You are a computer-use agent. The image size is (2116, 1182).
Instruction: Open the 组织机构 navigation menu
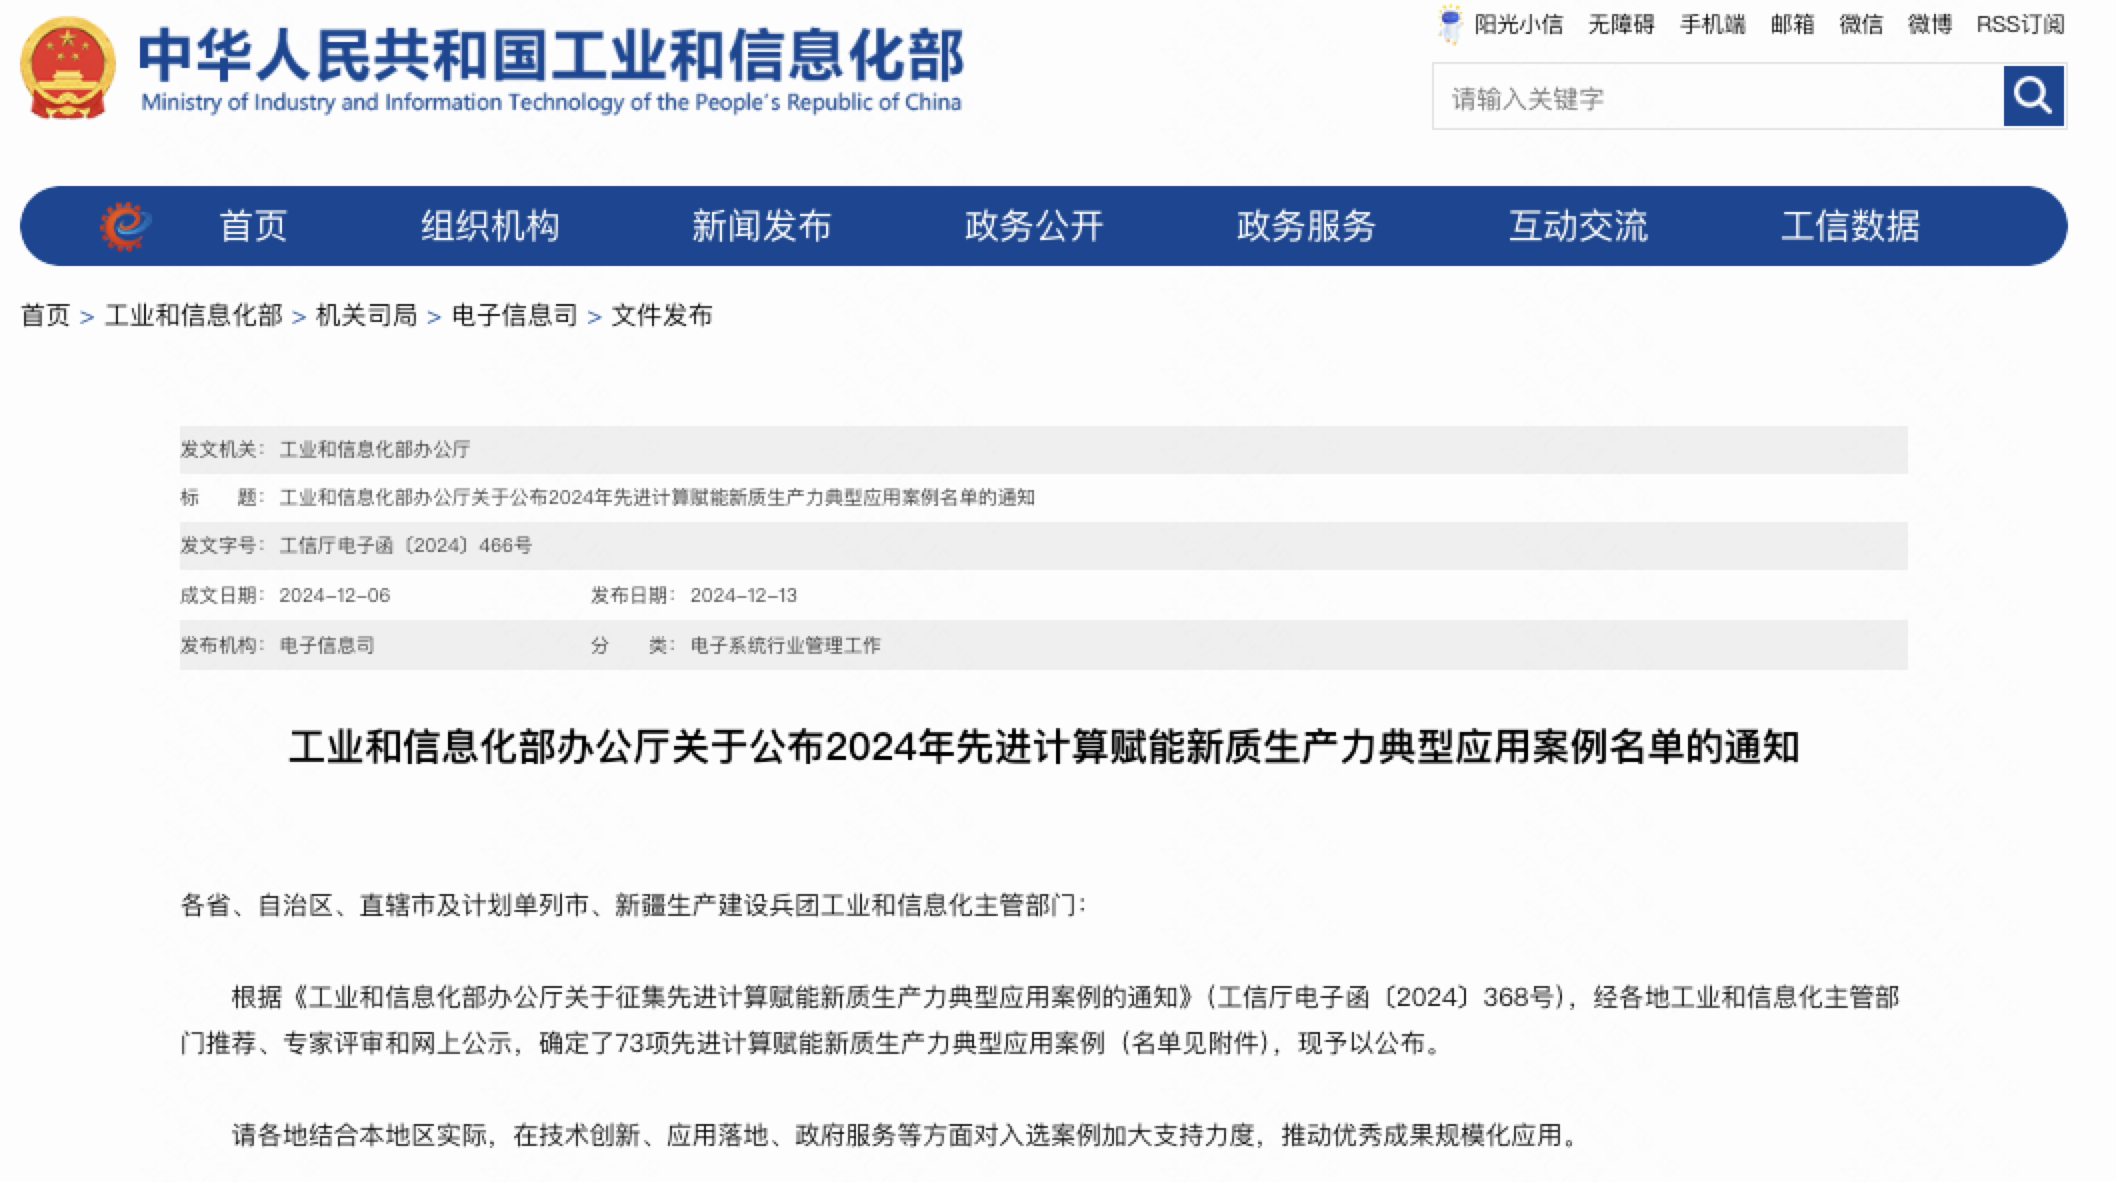pyautogui.click(x=490, y=226)
